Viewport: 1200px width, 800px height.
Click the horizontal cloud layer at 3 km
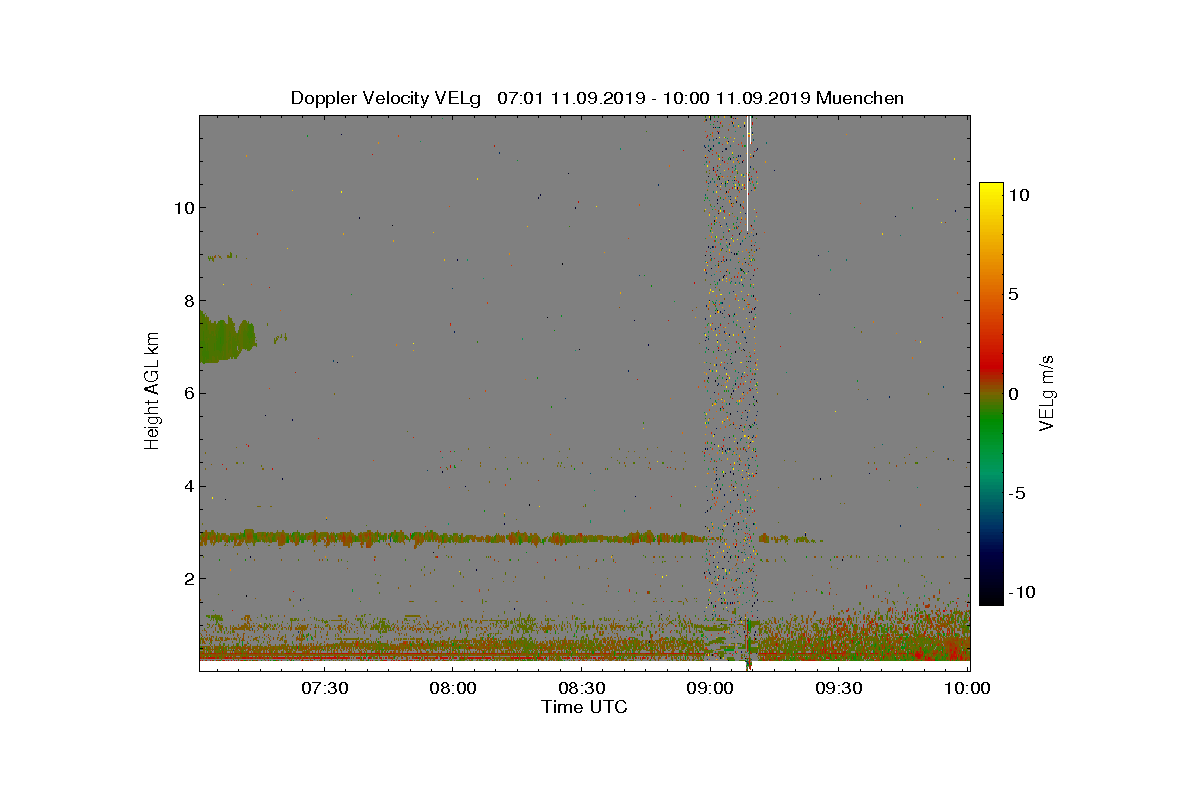(x=455, y=538)
